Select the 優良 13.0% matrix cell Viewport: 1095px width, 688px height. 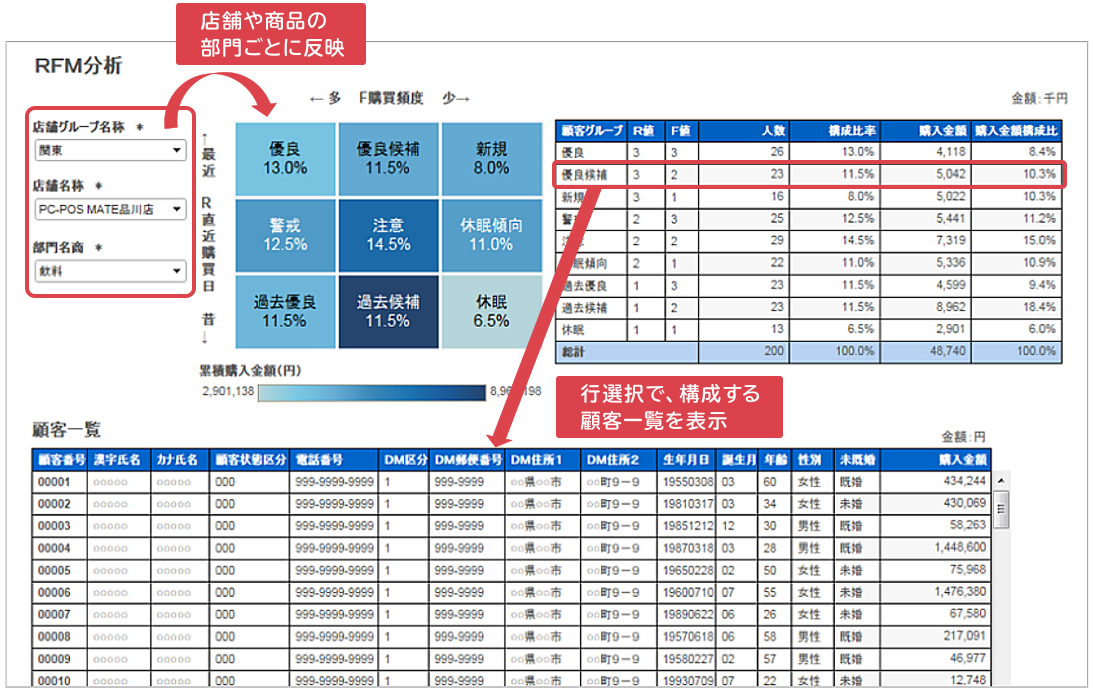click(x=285, y=159)
